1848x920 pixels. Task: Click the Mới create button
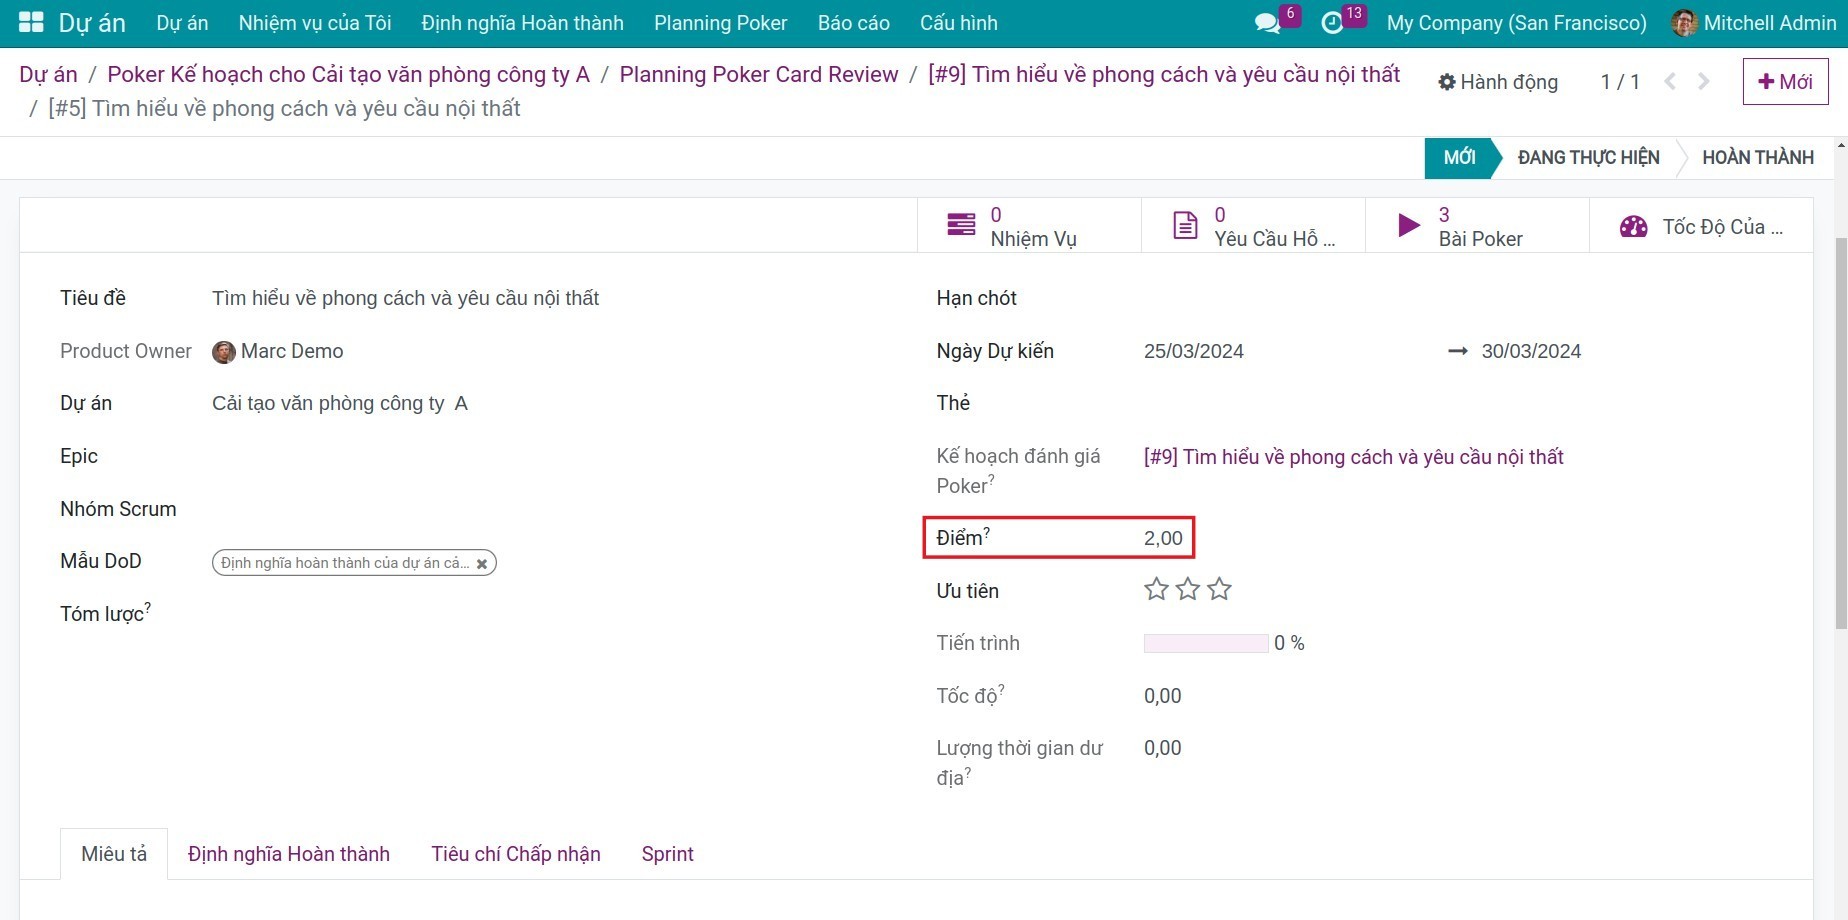pos(1785,81)
